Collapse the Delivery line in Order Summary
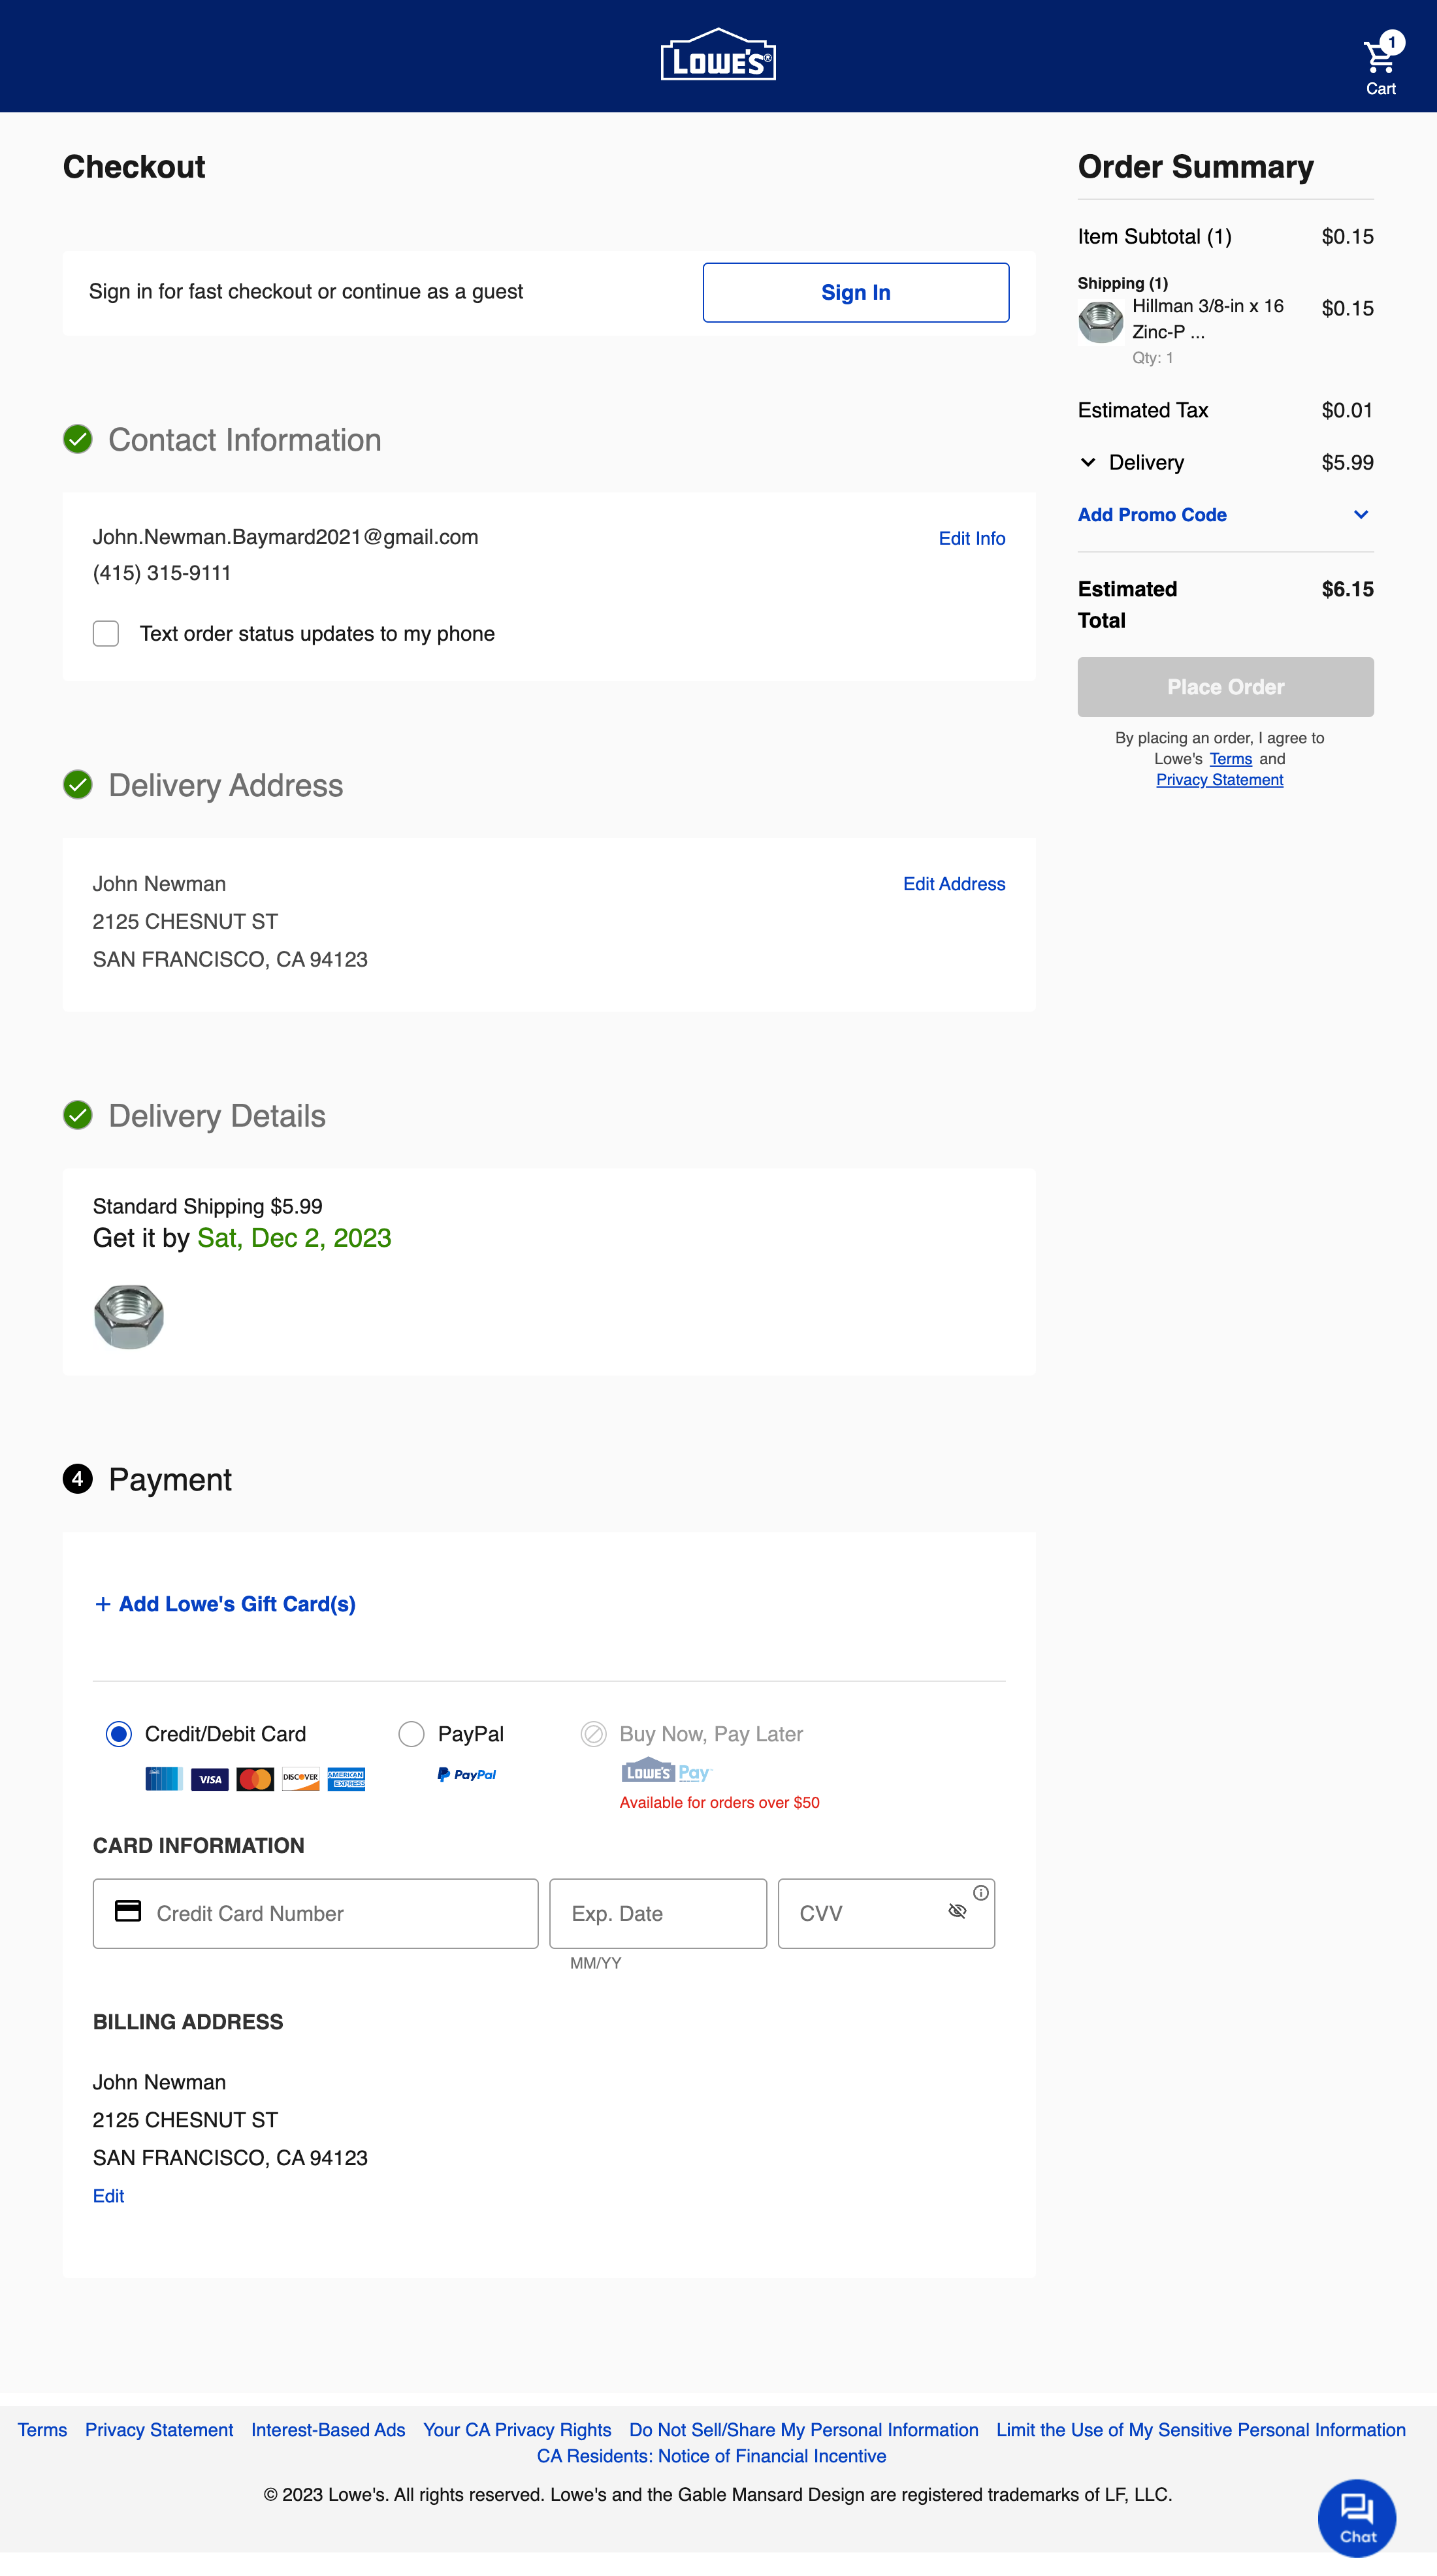This screenshot has width=1437, height=2576. [1087, 463]
